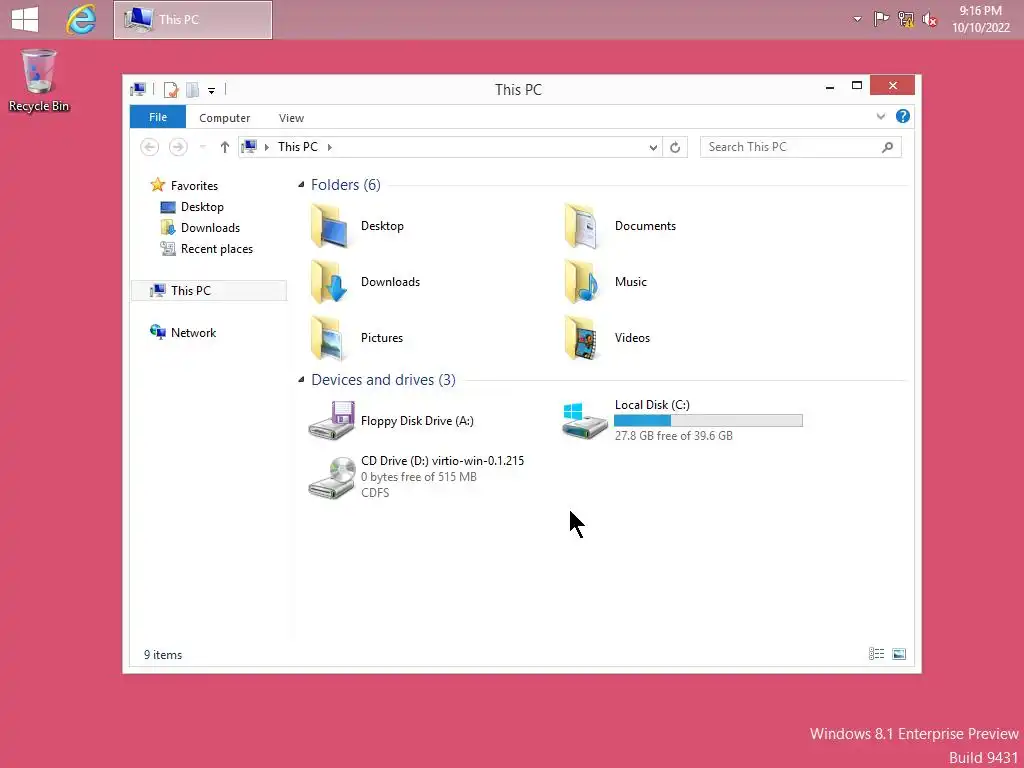Viewport: 1024px width, 768px height.
Task: Select Floppy Disk Drive (A:)
Action: (392, 421)
